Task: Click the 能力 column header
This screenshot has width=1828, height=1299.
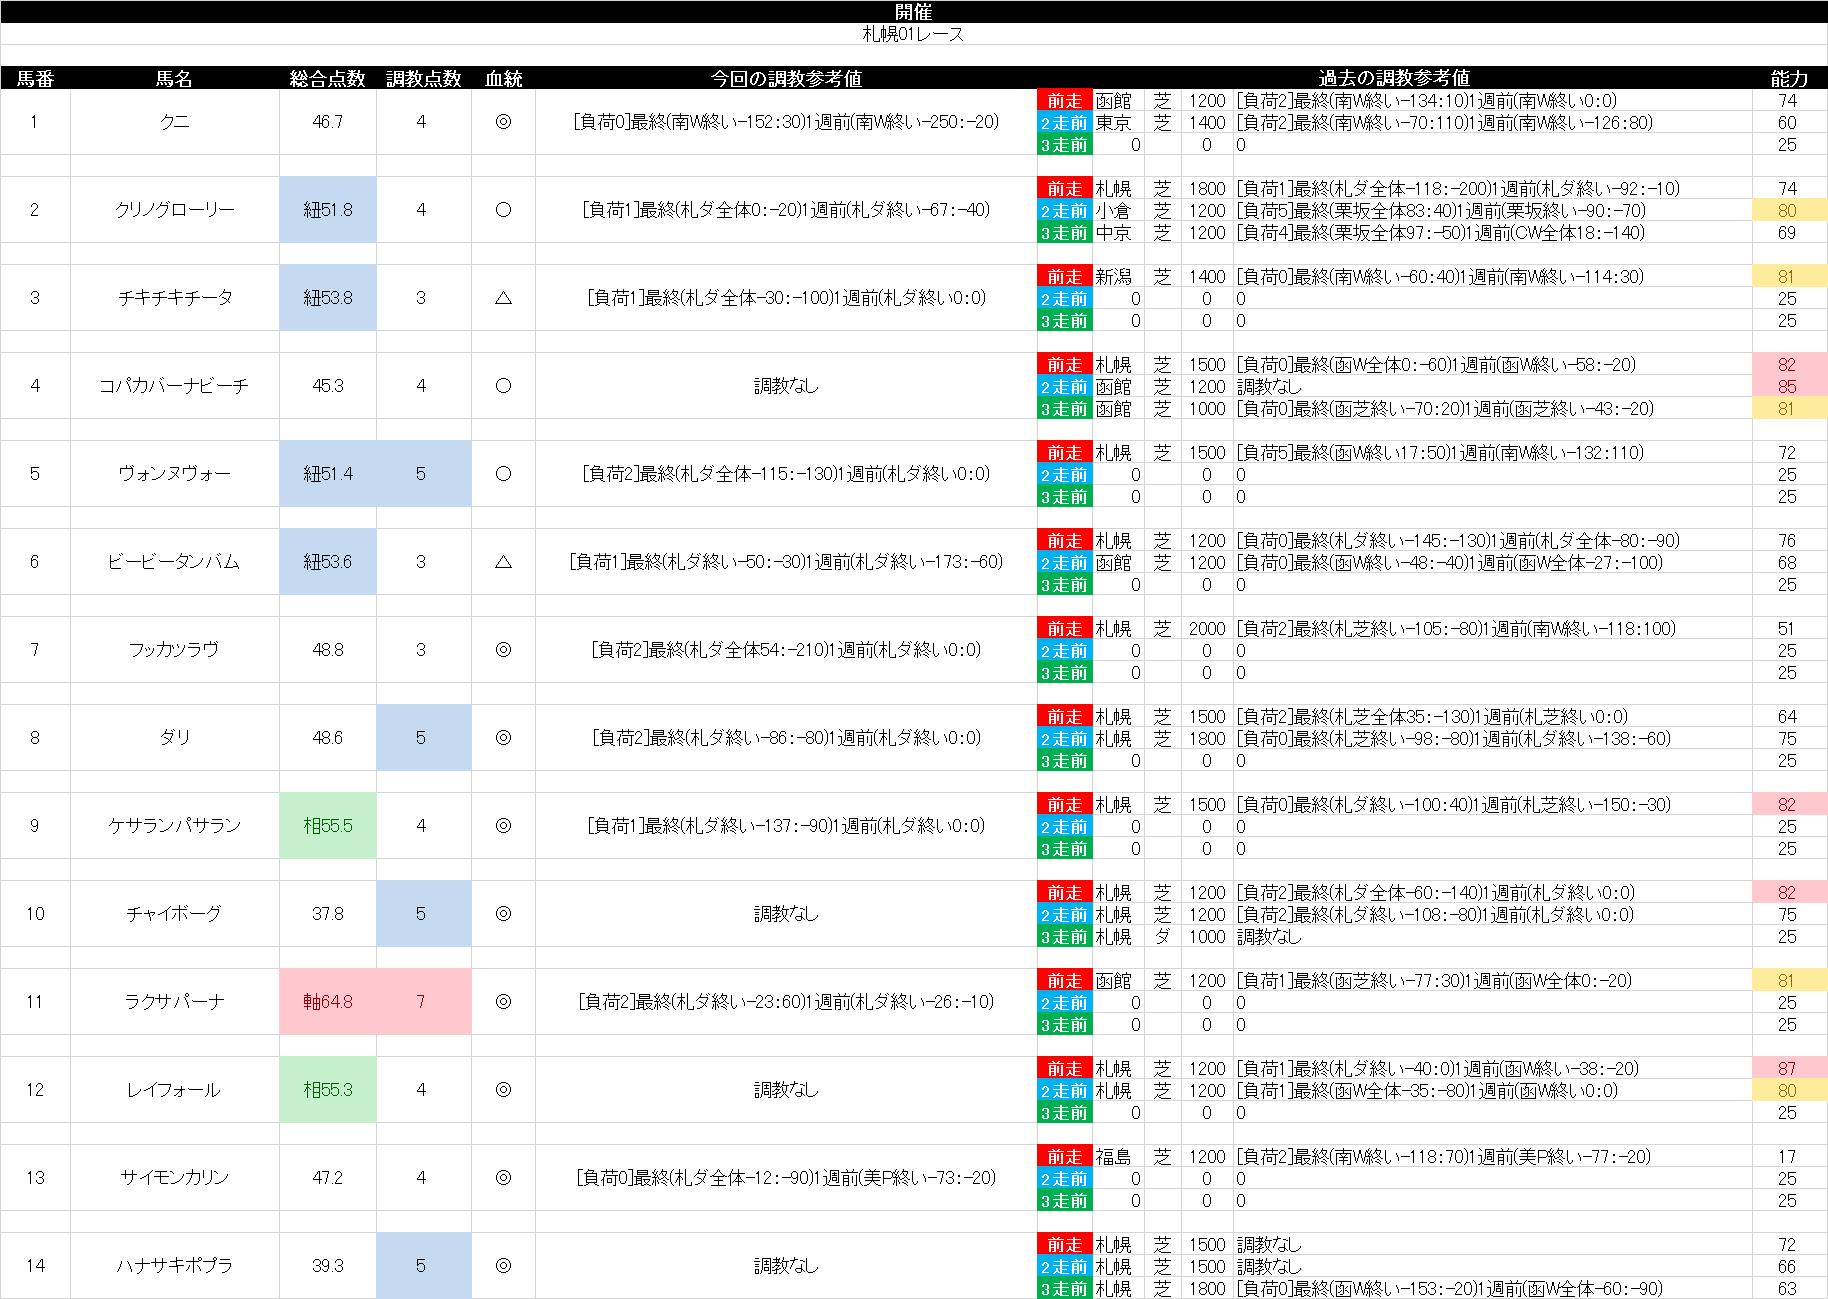Action: pos(1788,78)
